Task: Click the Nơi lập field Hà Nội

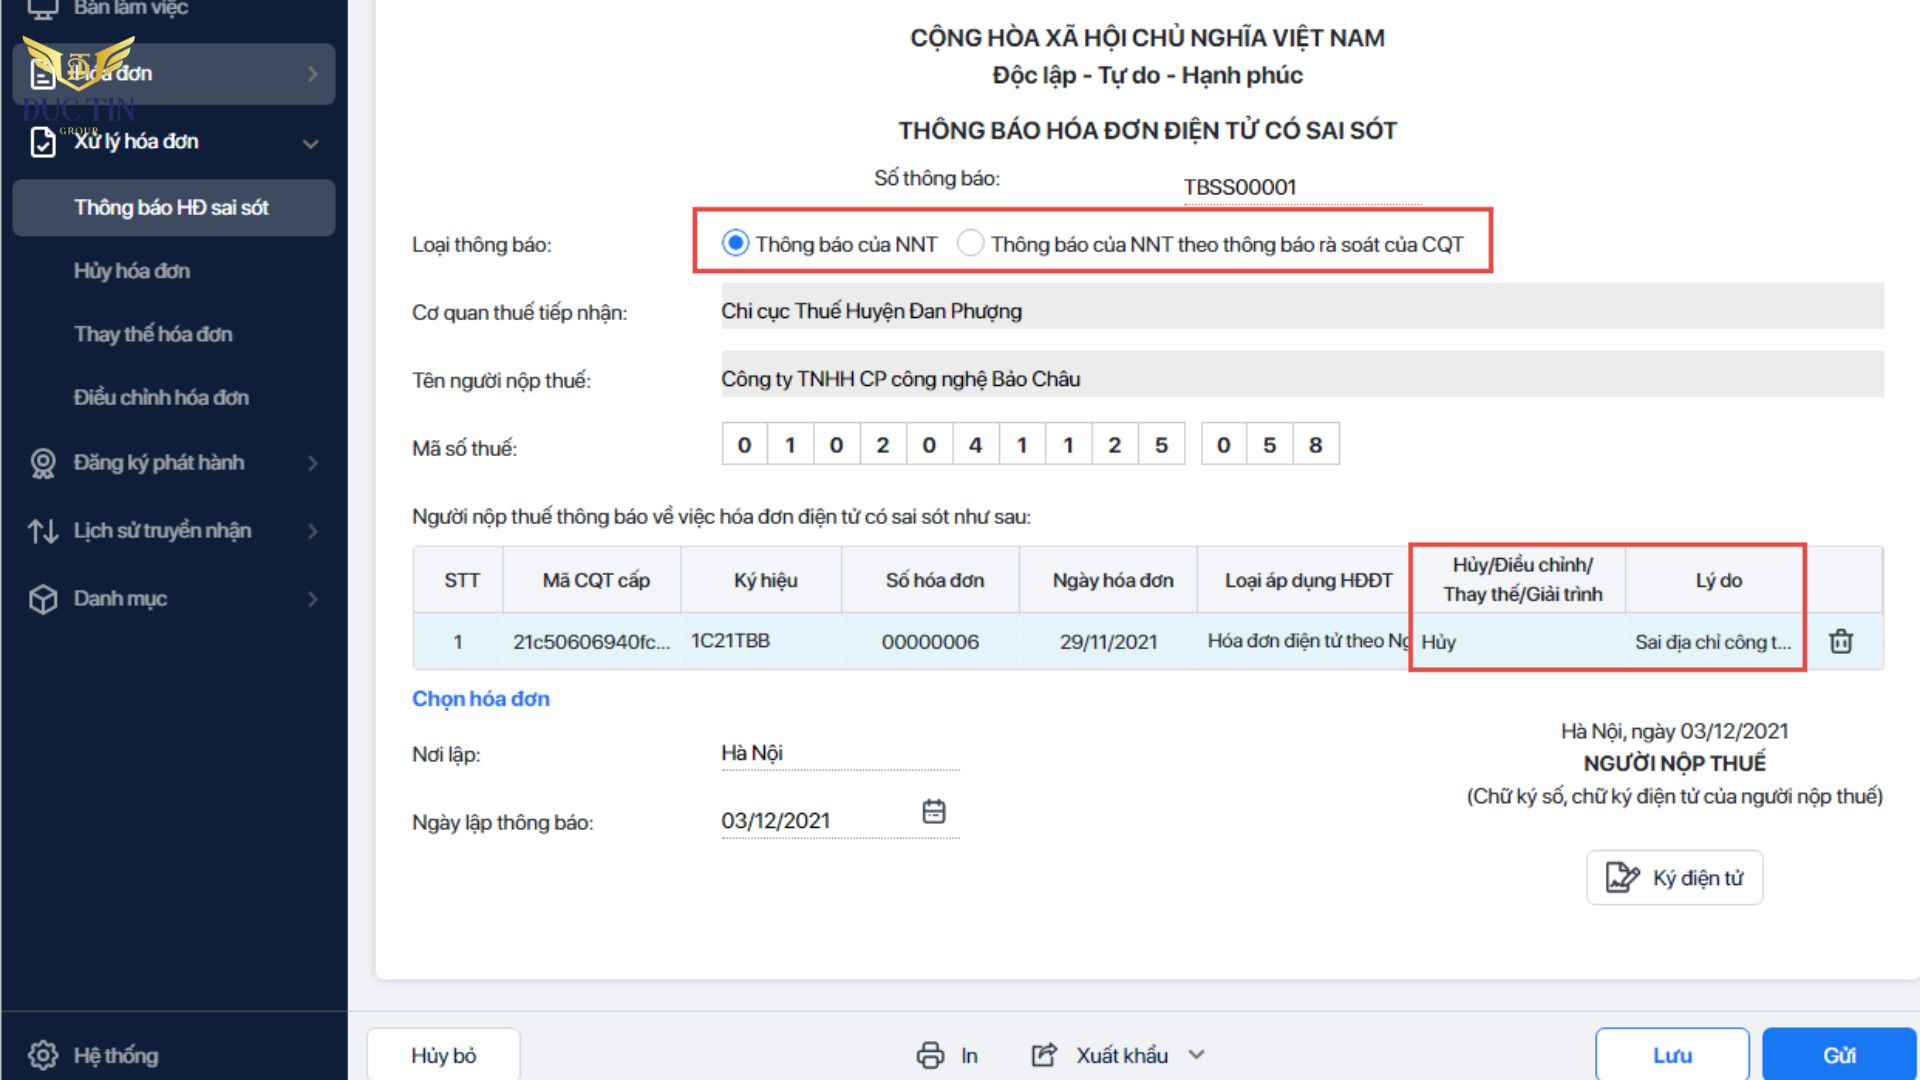Action: point(840,753)
